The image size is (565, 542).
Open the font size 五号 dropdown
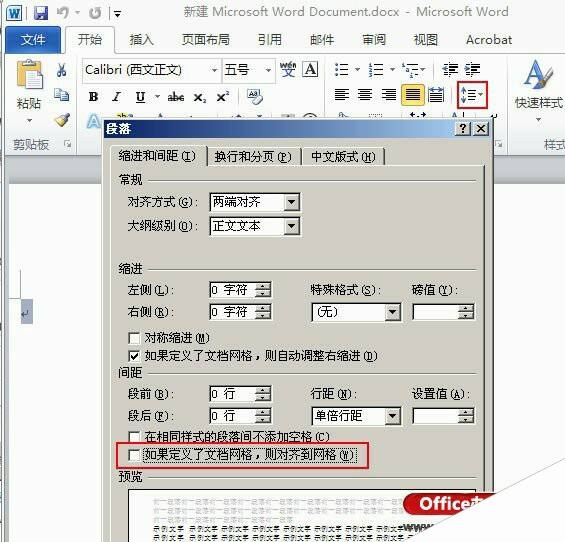tap(268, 70)
